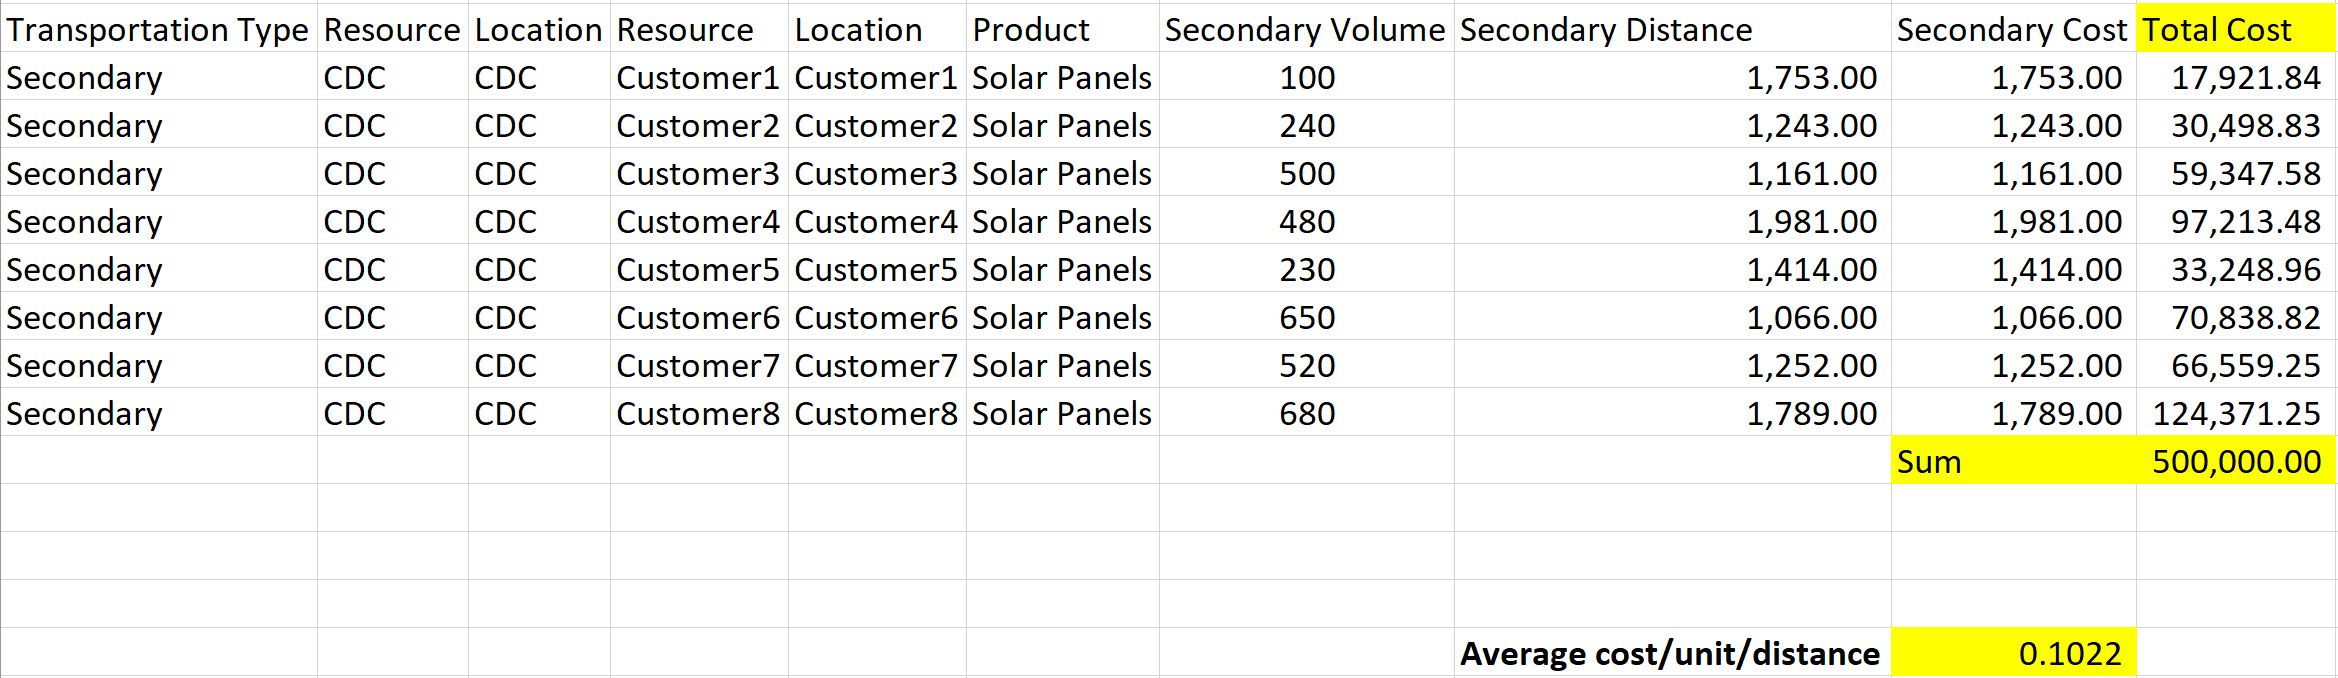Select Customer5 secondary cost 1,414.00
The width and height of the screenshot is (2338, 678).
tap(2014, 269)
